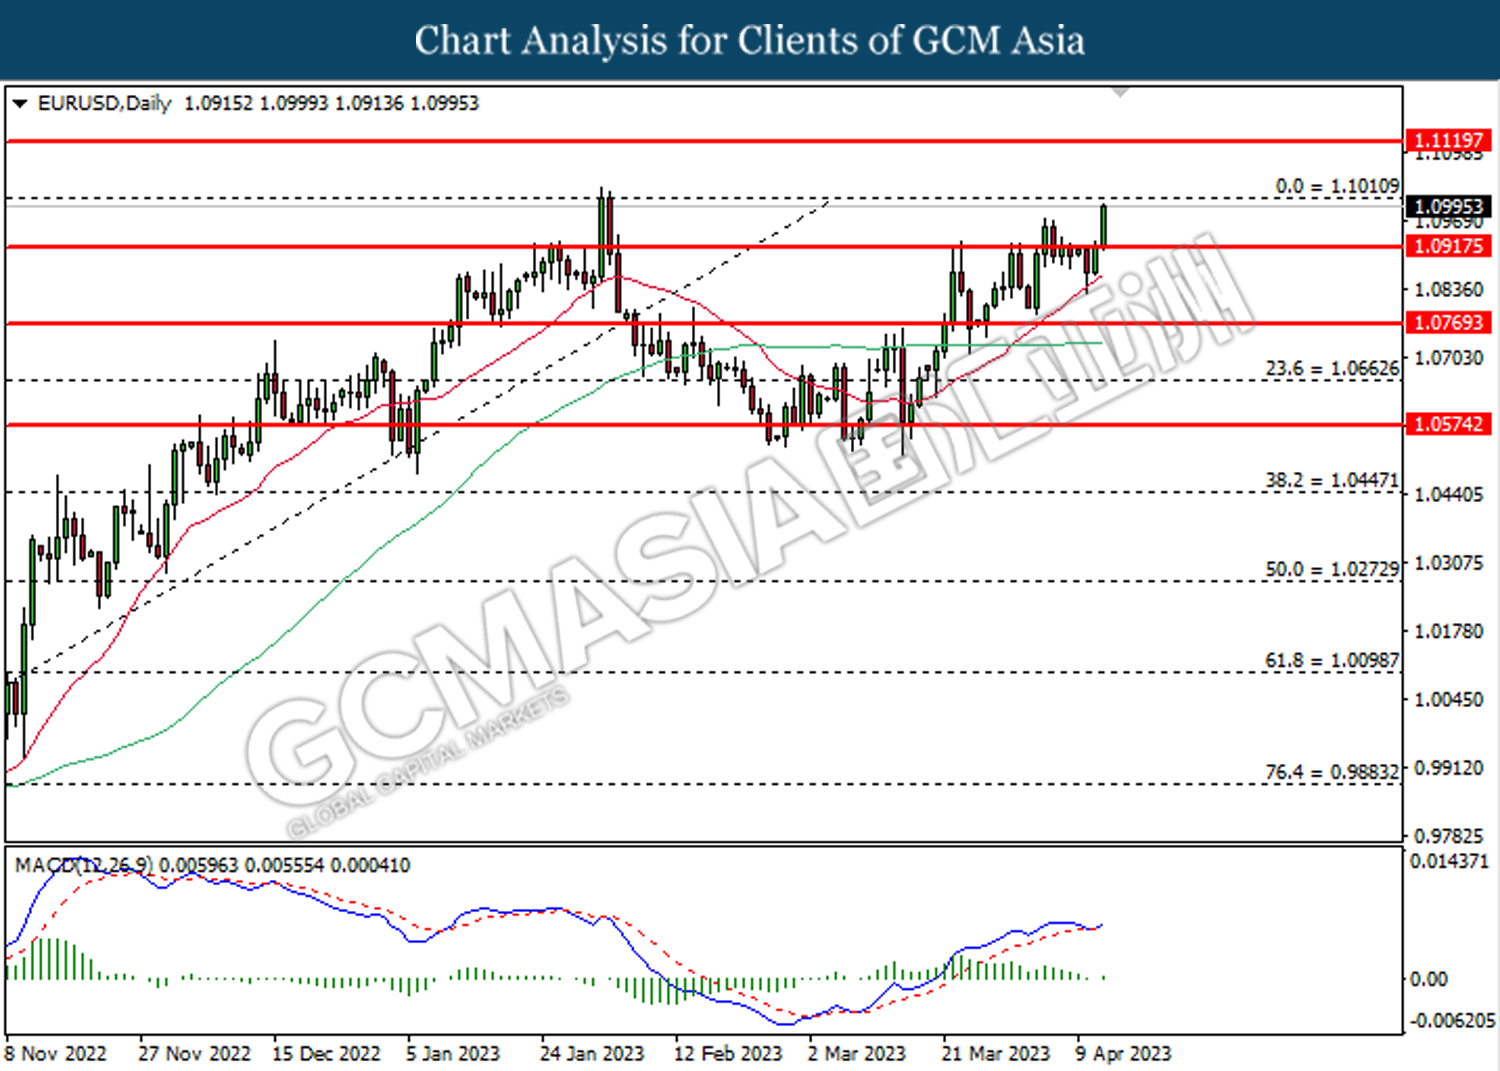Select the 1.04405 price axis value
This screenshot has height=1071, width=1500.
click(1448, 495)
